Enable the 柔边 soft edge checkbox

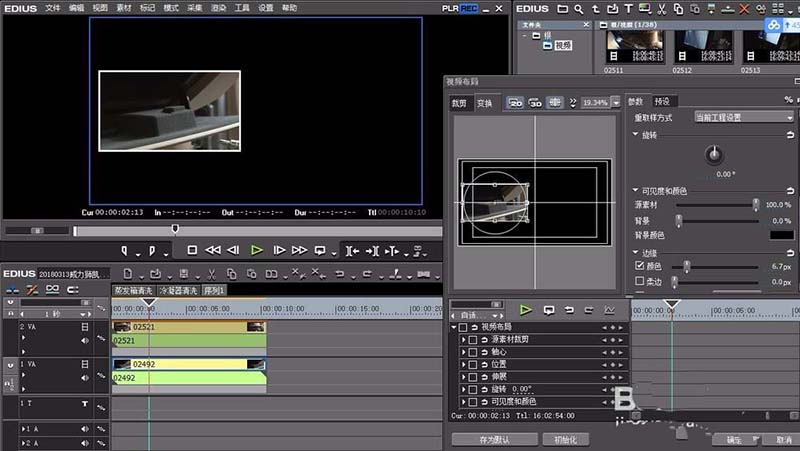click(x=640, y=282)
